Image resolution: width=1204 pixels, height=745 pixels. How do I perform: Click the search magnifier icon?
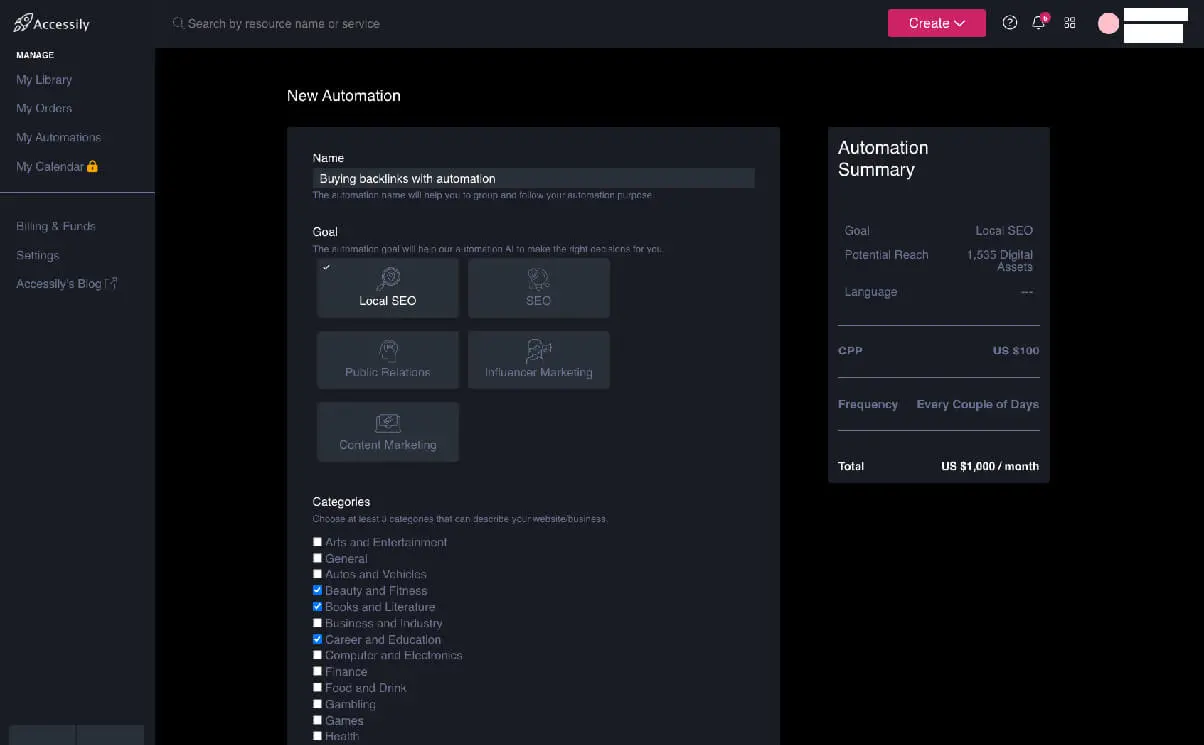pyautogui.click(x=178, y=23)
